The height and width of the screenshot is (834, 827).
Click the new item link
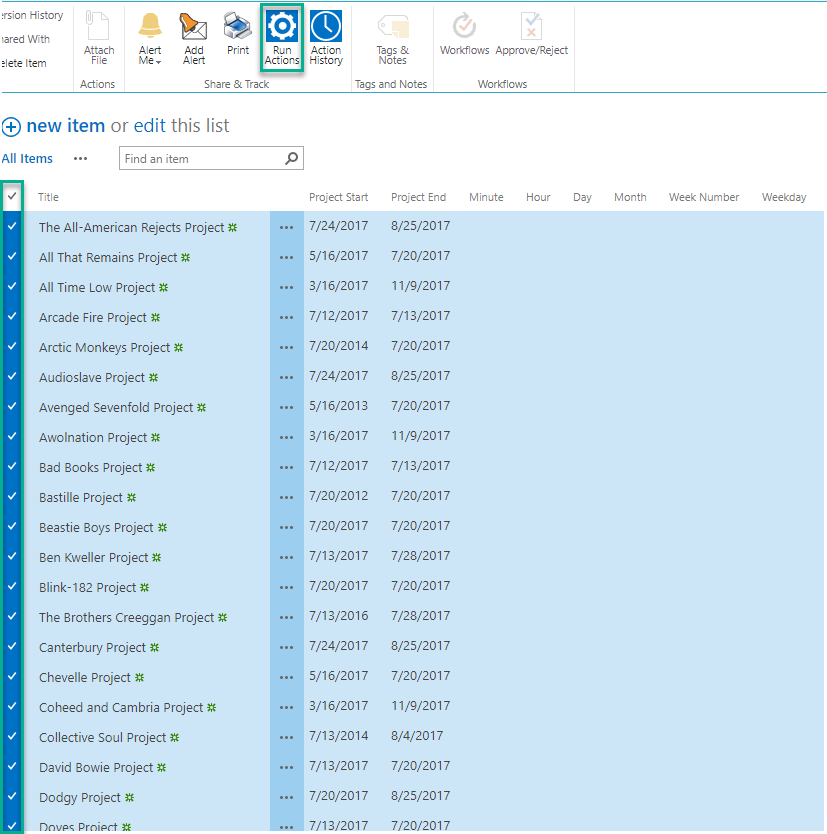coord(65,126)
